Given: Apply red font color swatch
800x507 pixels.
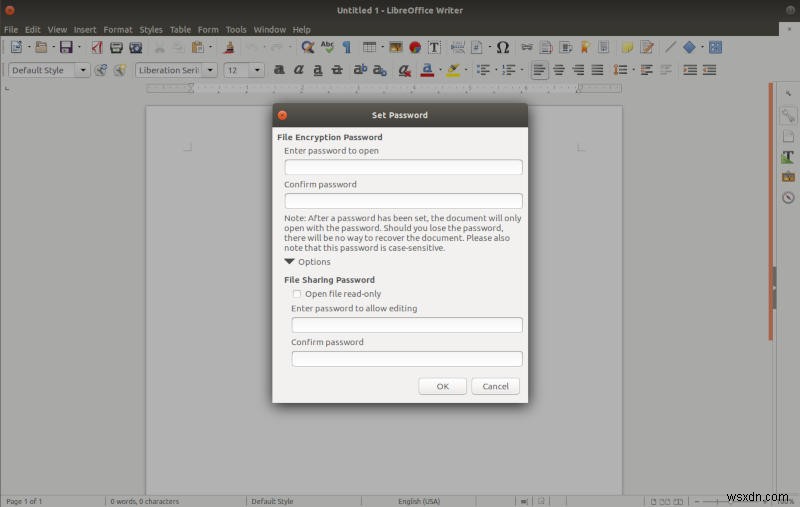Looking at the screenshot, I should coord(428,70).
